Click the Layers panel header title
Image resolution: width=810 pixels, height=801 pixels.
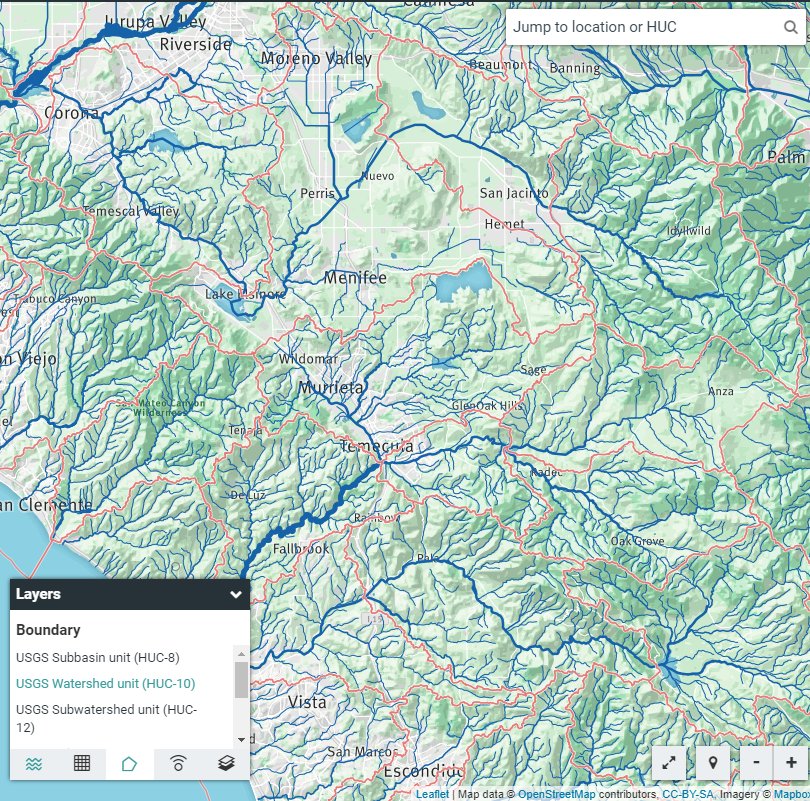(x=38, y=594)
